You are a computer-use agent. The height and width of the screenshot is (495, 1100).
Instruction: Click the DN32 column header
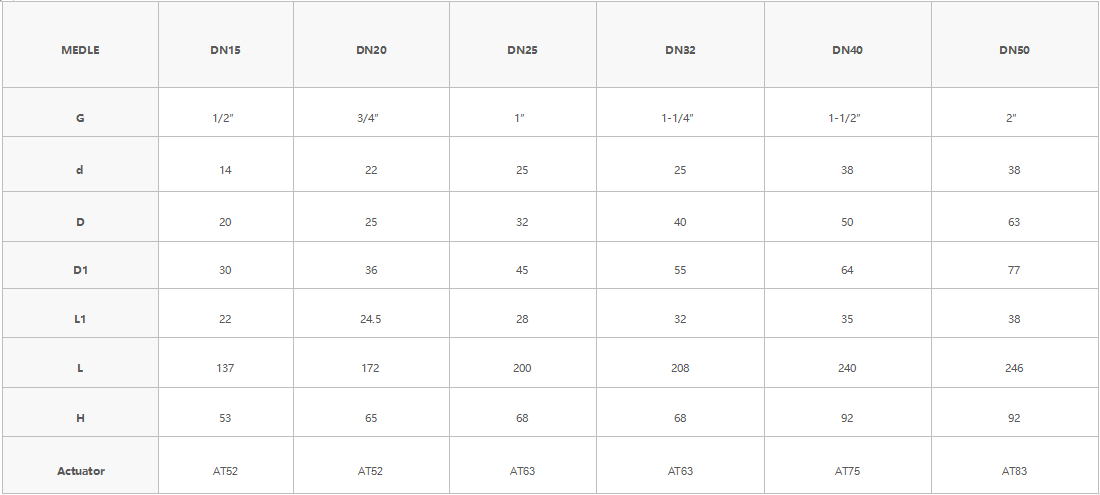[680, 50]
